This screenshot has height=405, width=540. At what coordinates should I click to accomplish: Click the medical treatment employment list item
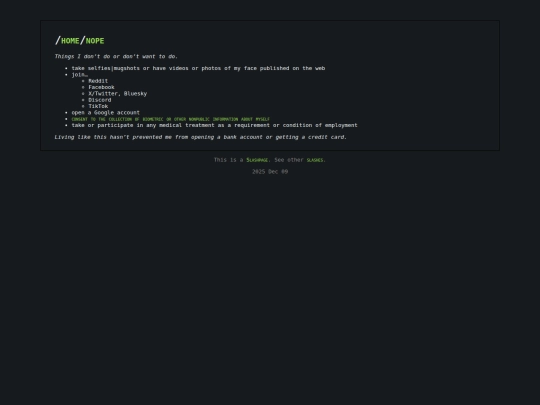pyautogui.click(x=215, y=125)
